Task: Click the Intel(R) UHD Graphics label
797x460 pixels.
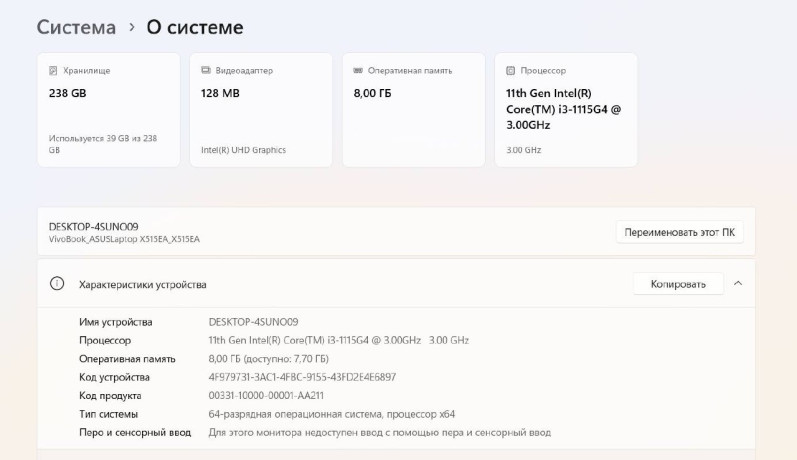Action: click(x=243, y=150)
